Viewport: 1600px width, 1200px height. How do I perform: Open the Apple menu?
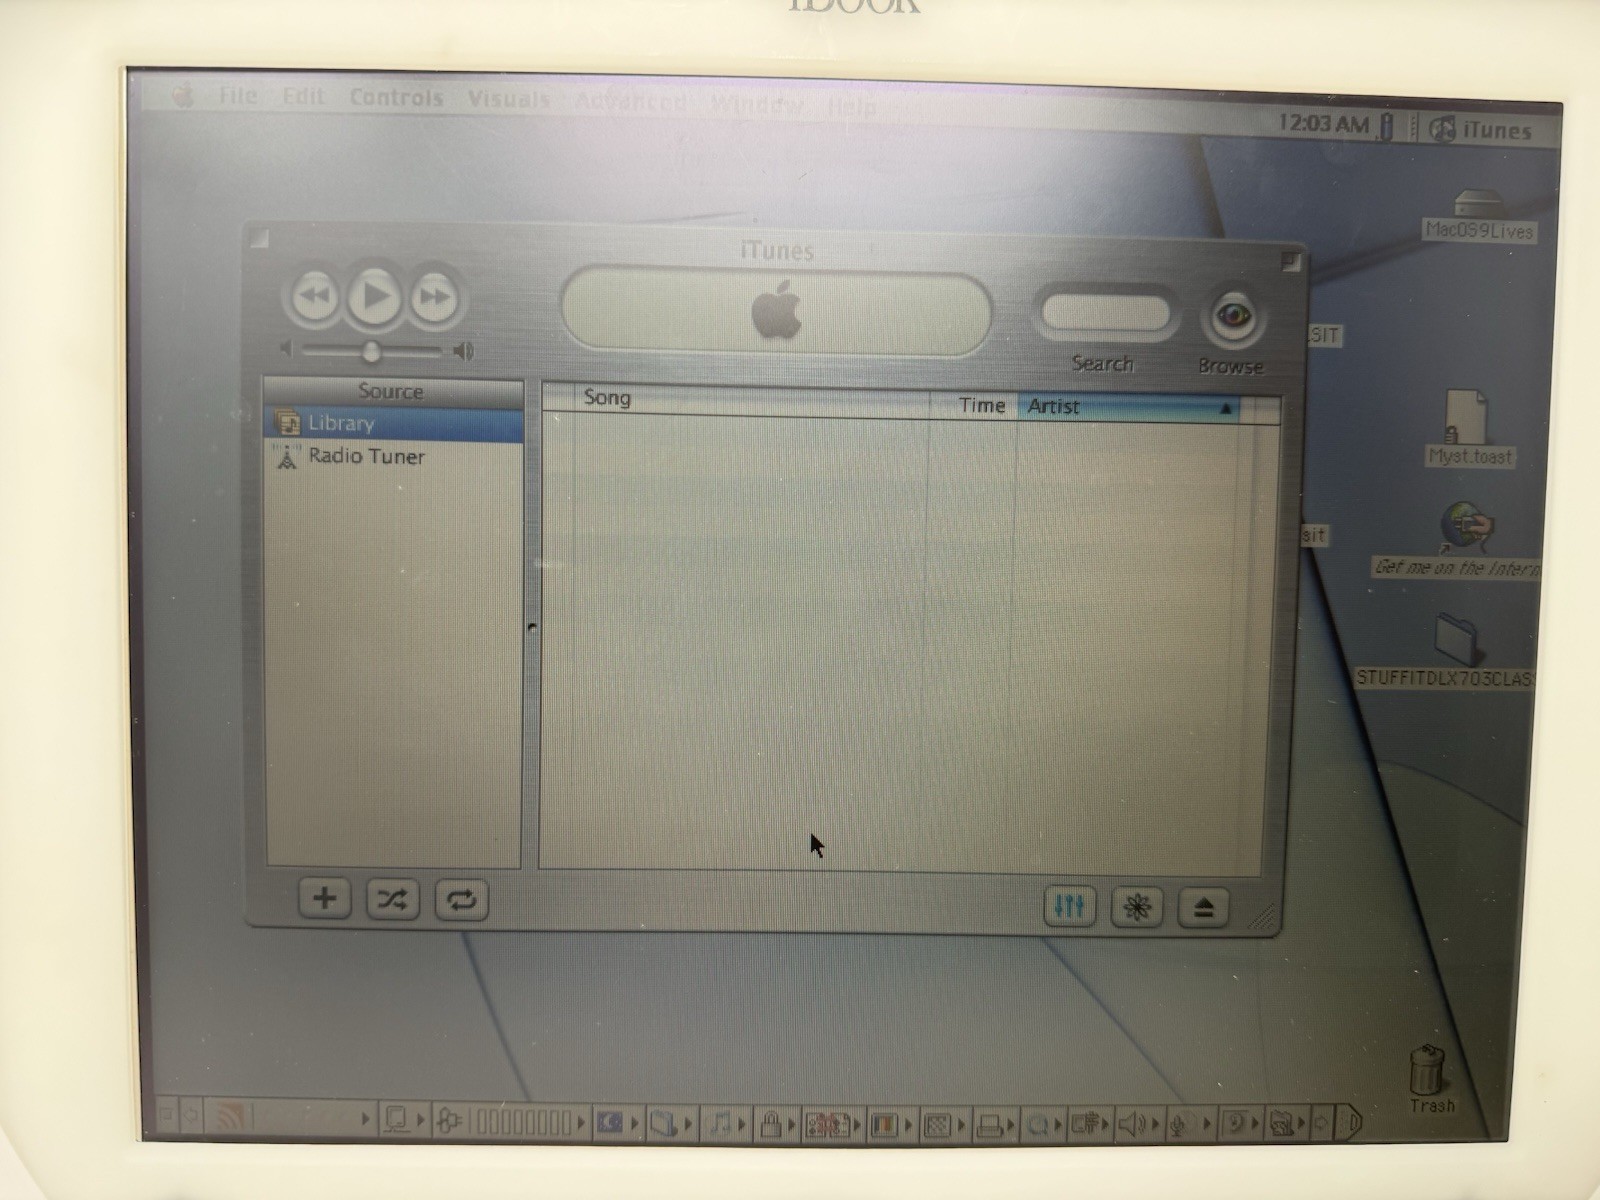coord(183,94)
